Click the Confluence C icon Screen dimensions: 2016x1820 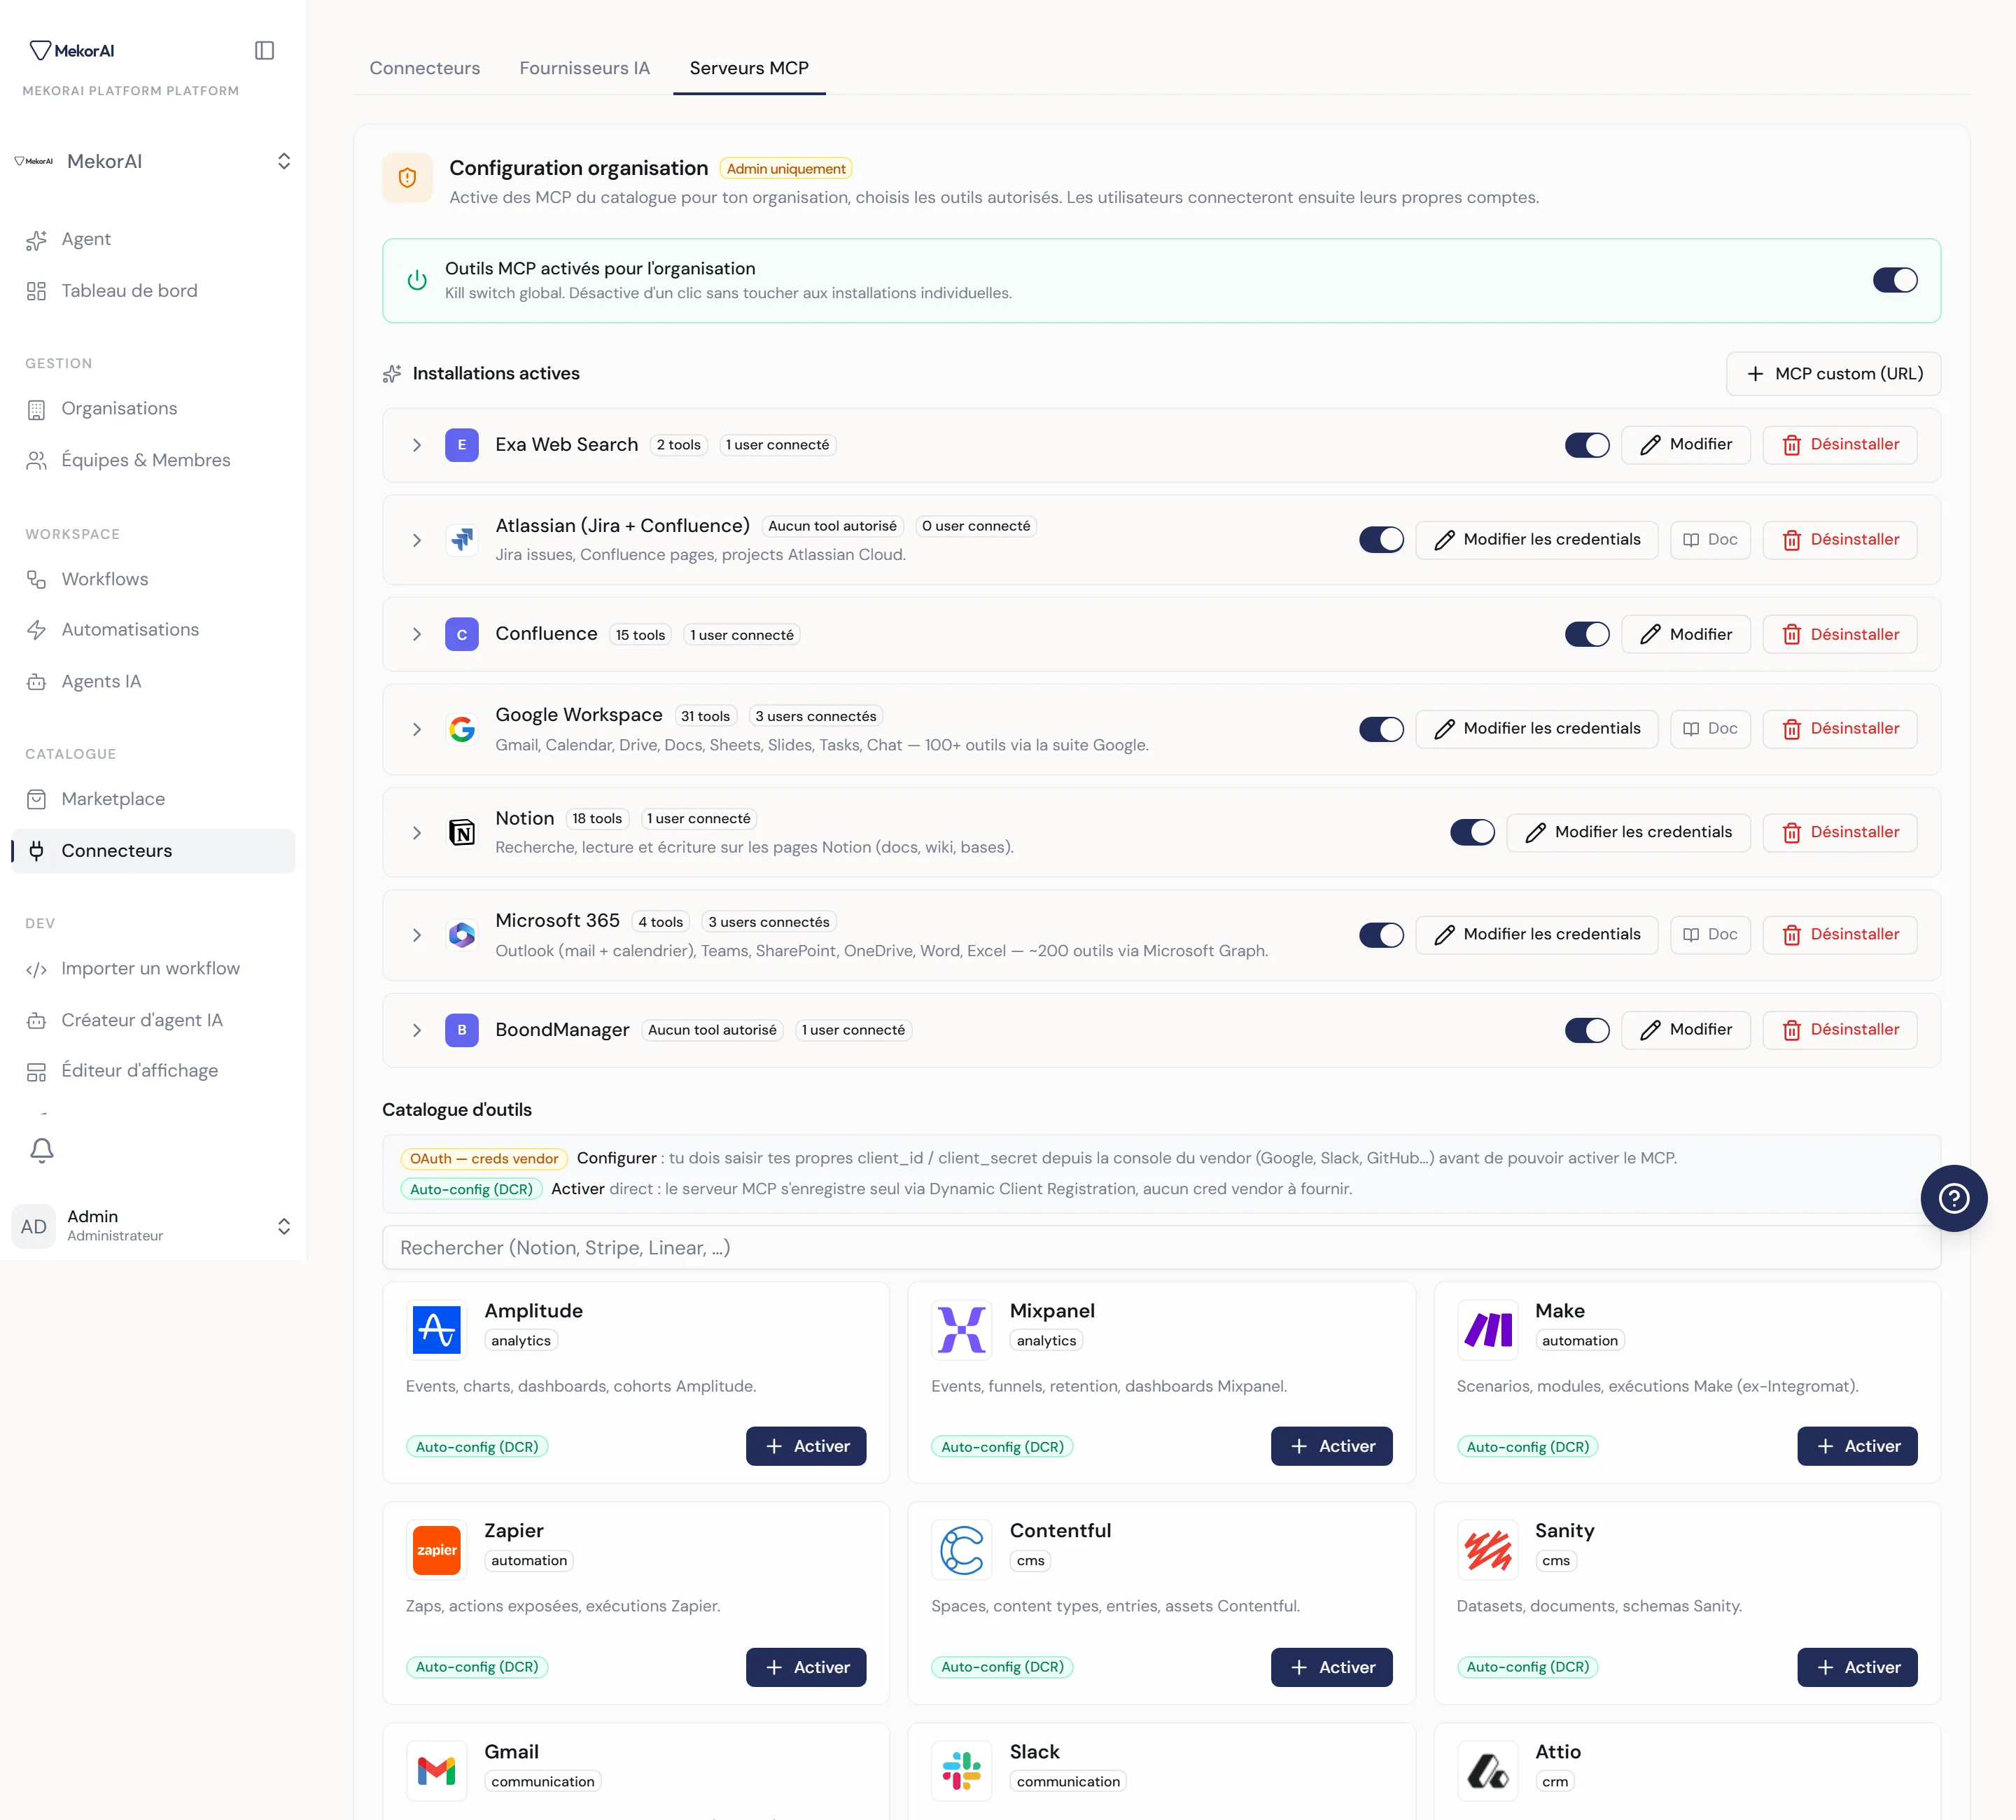click(x=461, y=635)
